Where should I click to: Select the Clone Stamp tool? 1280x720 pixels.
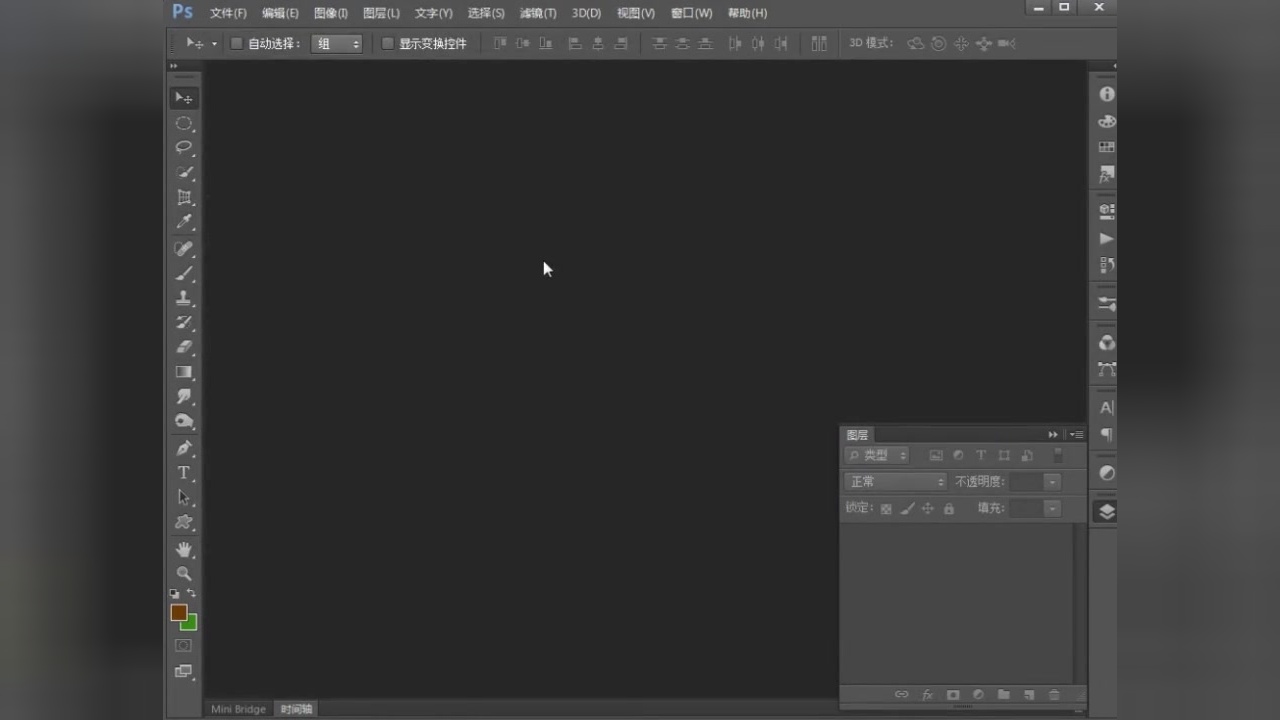click(184, 298)
